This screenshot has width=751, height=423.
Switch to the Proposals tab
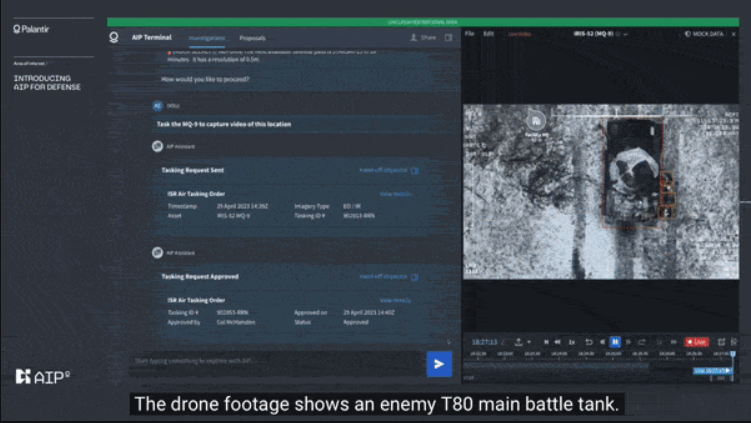pyautogui.click(x=252, y=38)
